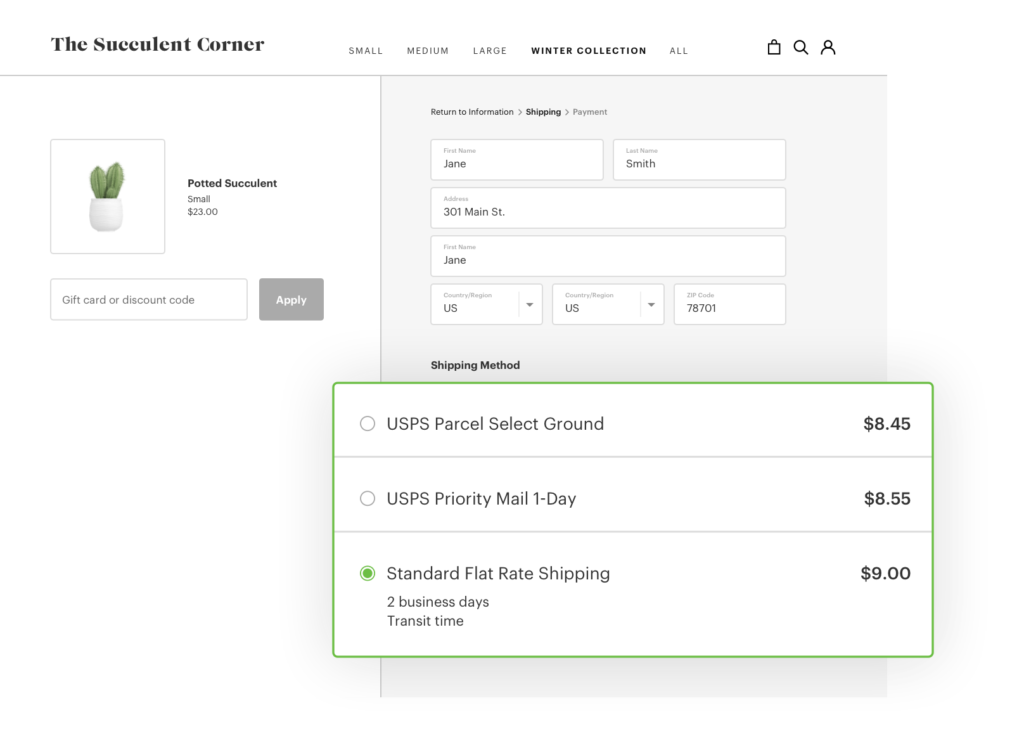Open the user account icon
Image resolution: width=1024 pixels, height=748 pixels.
[x=828, y=47]
